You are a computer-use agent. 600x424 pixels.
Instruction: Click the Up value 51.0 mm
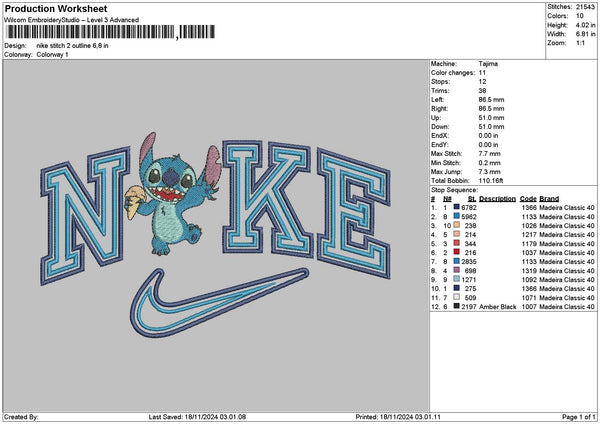click(x=491, y=118)
